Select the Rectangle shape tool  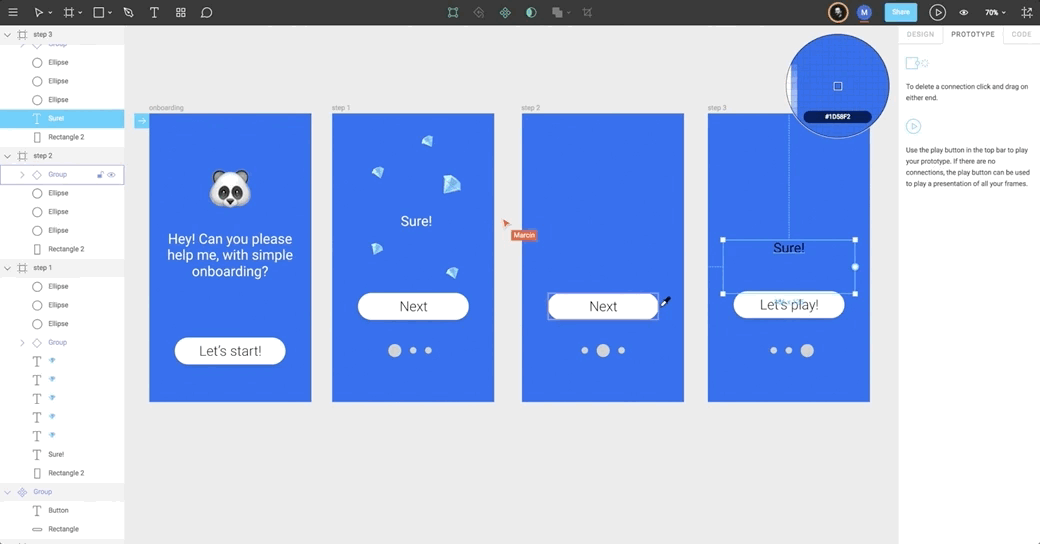point(98,13)
